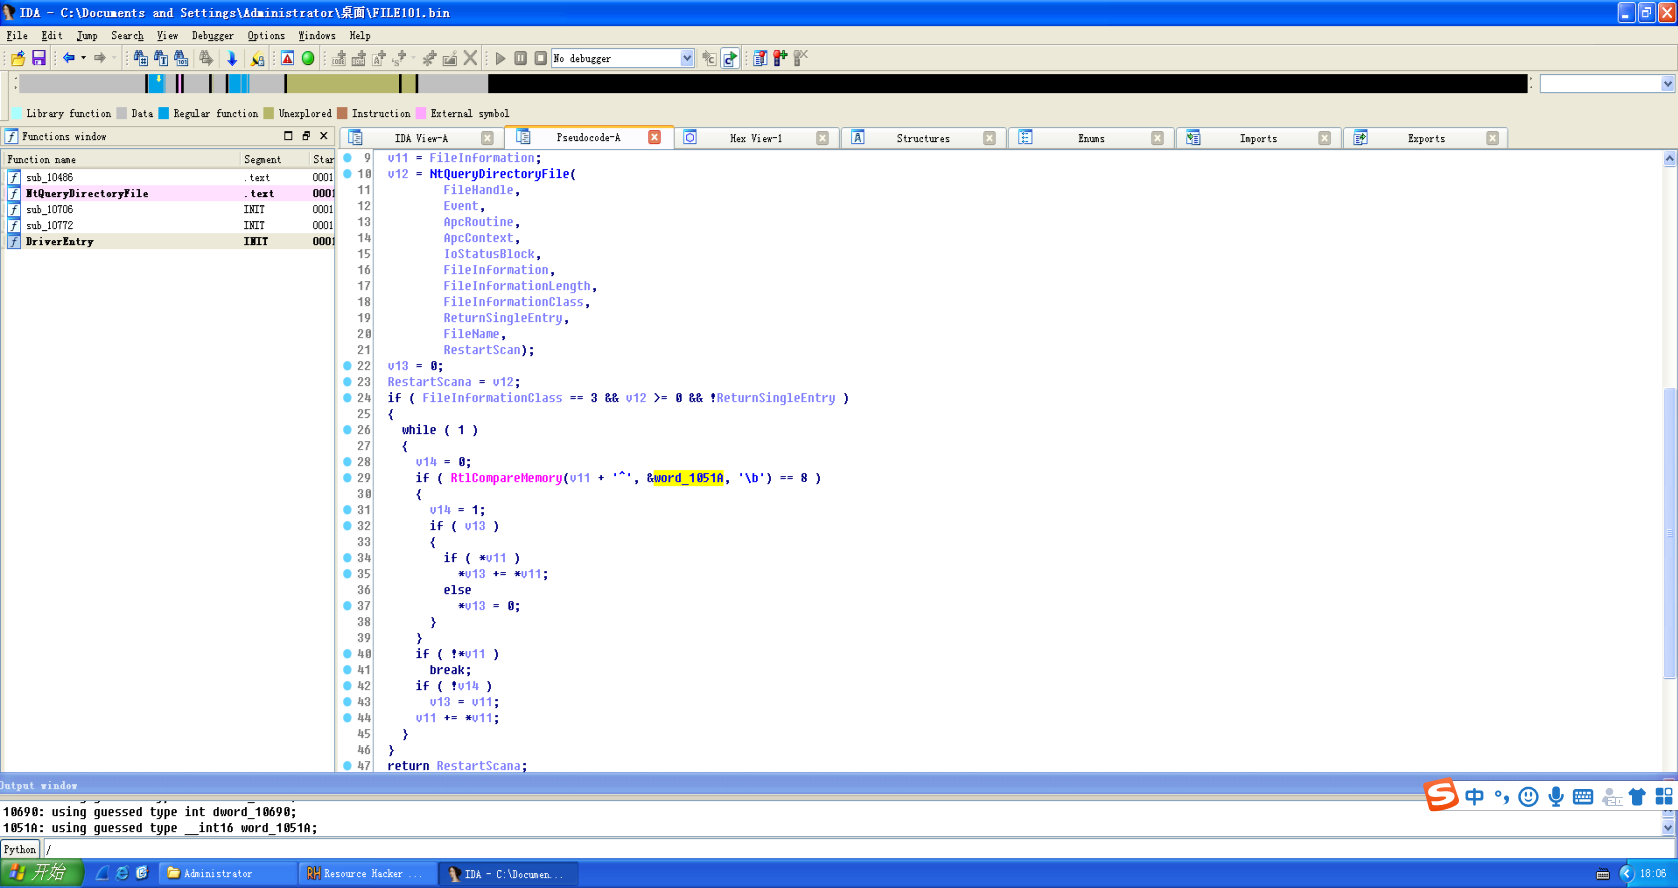Switch to the Imports tab
This screenshot has width=1678, height=888.
(1258, 138)
